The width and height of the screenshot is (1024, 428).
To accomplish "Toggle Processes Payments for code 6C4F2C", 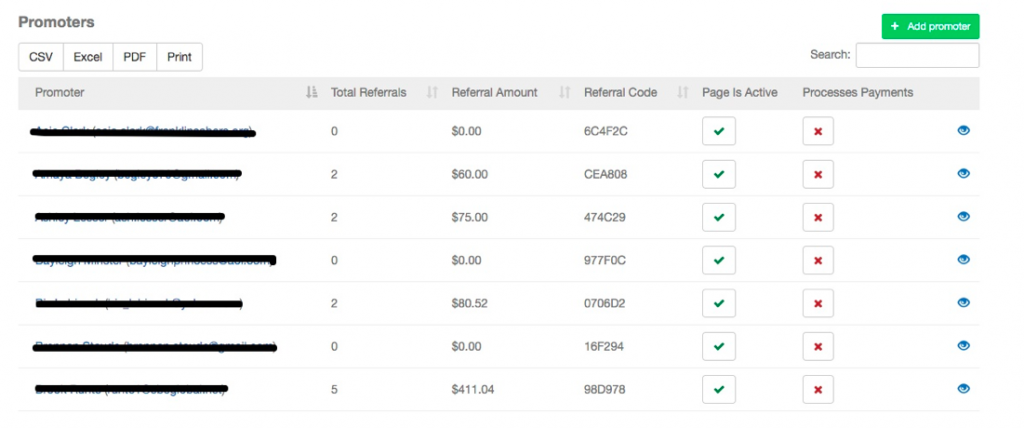I will coord(818,131).
